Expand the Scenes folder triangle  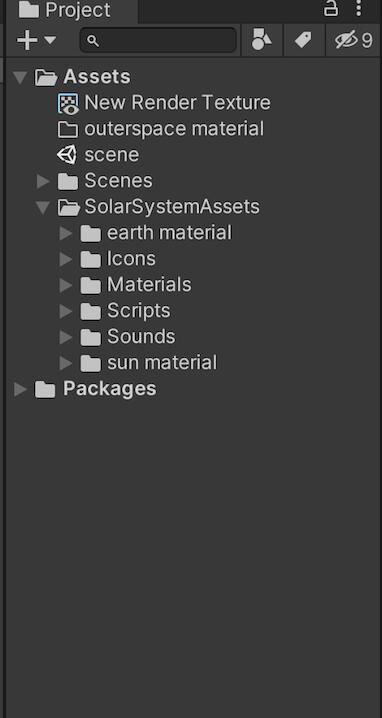[x=43, y=181]
